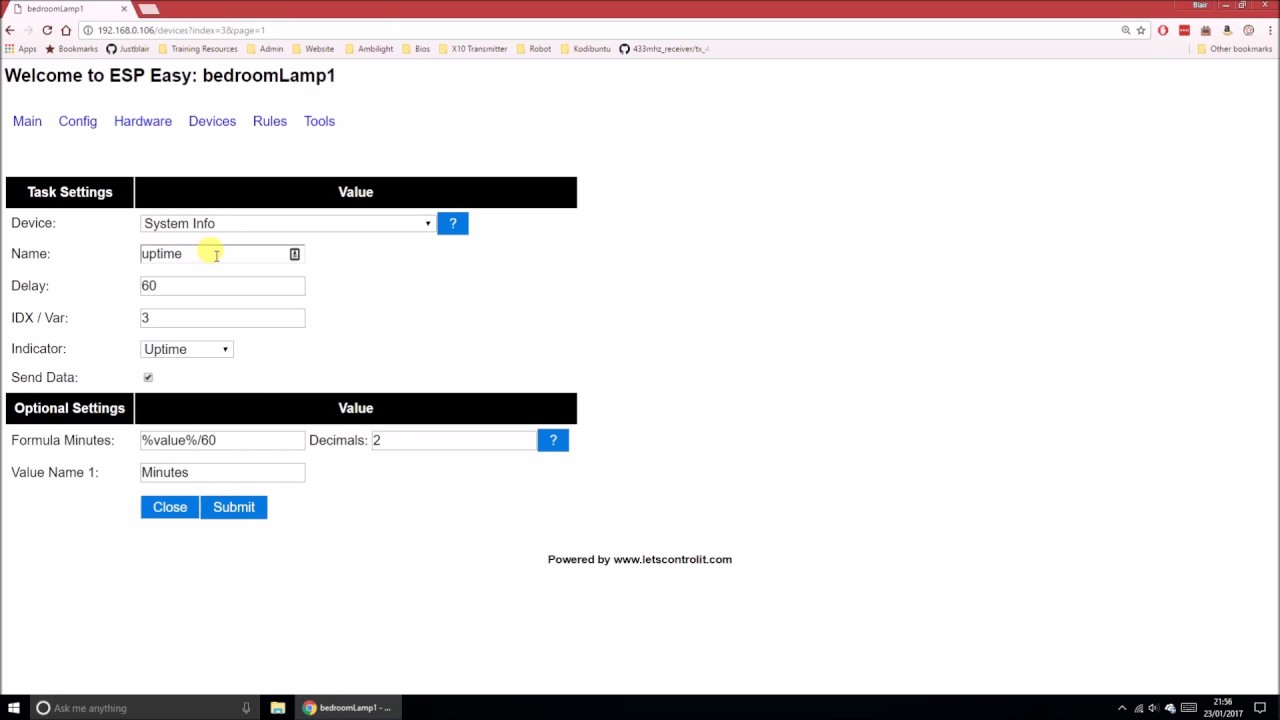Go back with browser back arrow
Image resolution: width=1280 pixels, height=720 pixels.
[x=10, y=30]
